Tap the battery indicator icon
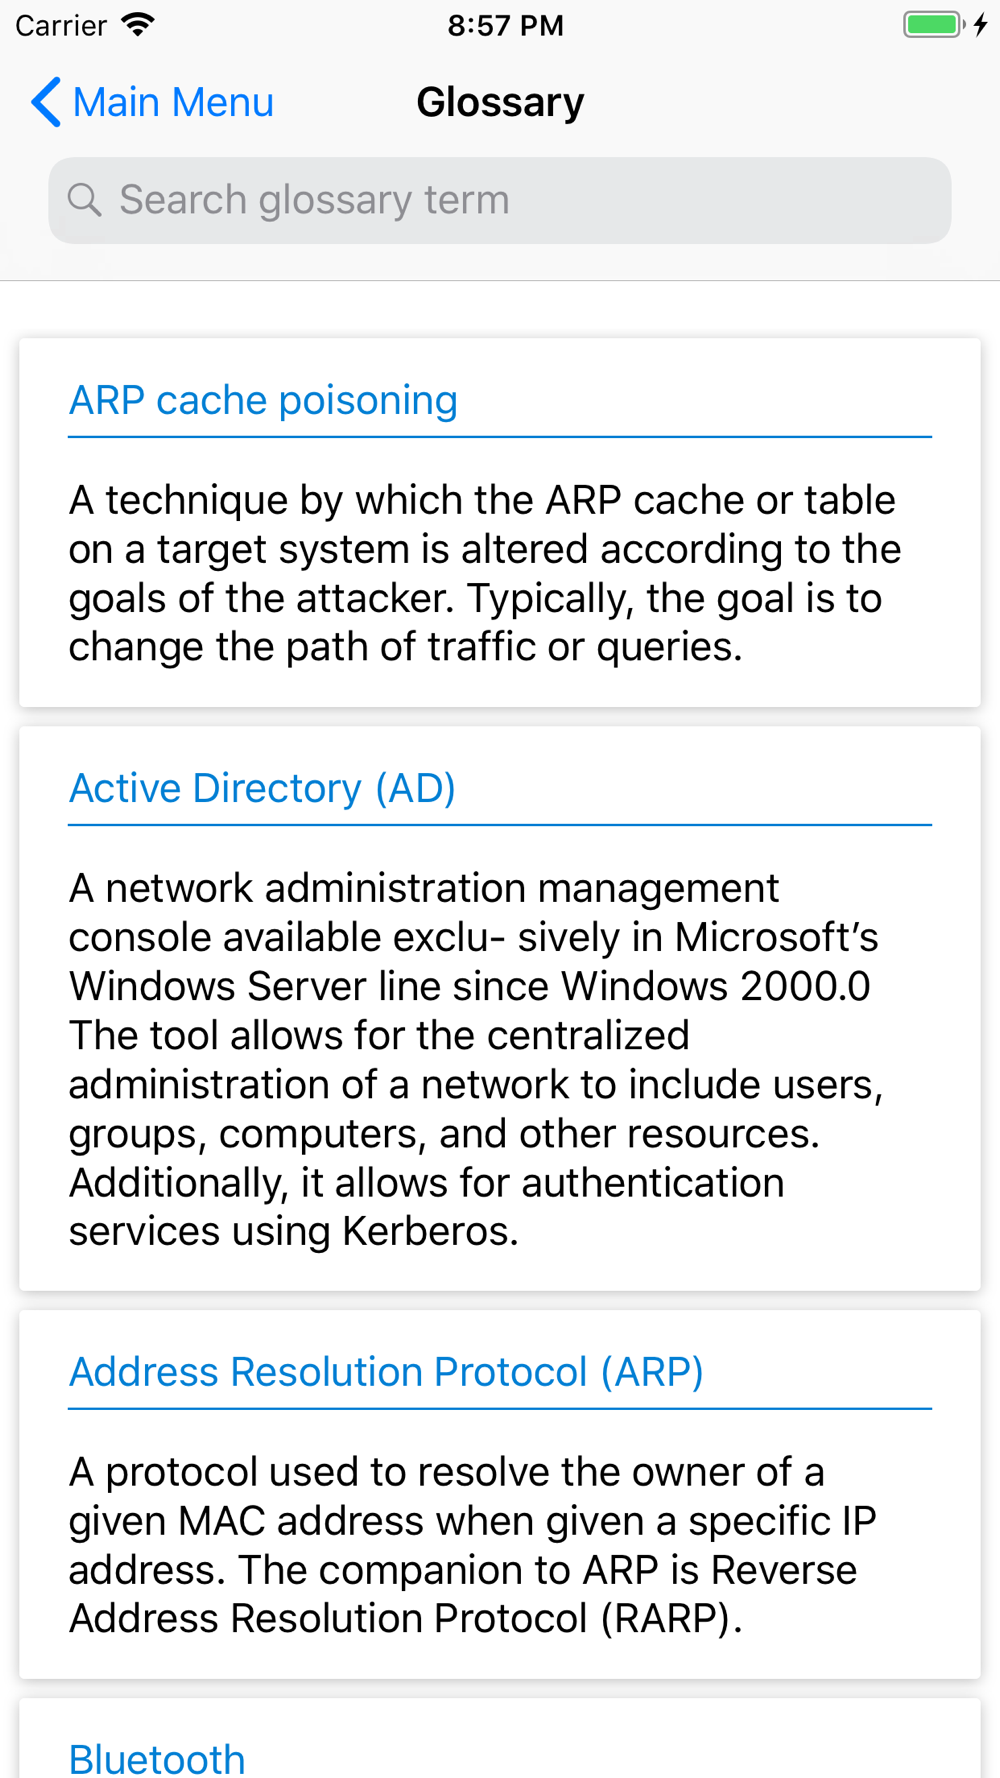Viewport: 1000px width, 1778px height. pos(934,25)
